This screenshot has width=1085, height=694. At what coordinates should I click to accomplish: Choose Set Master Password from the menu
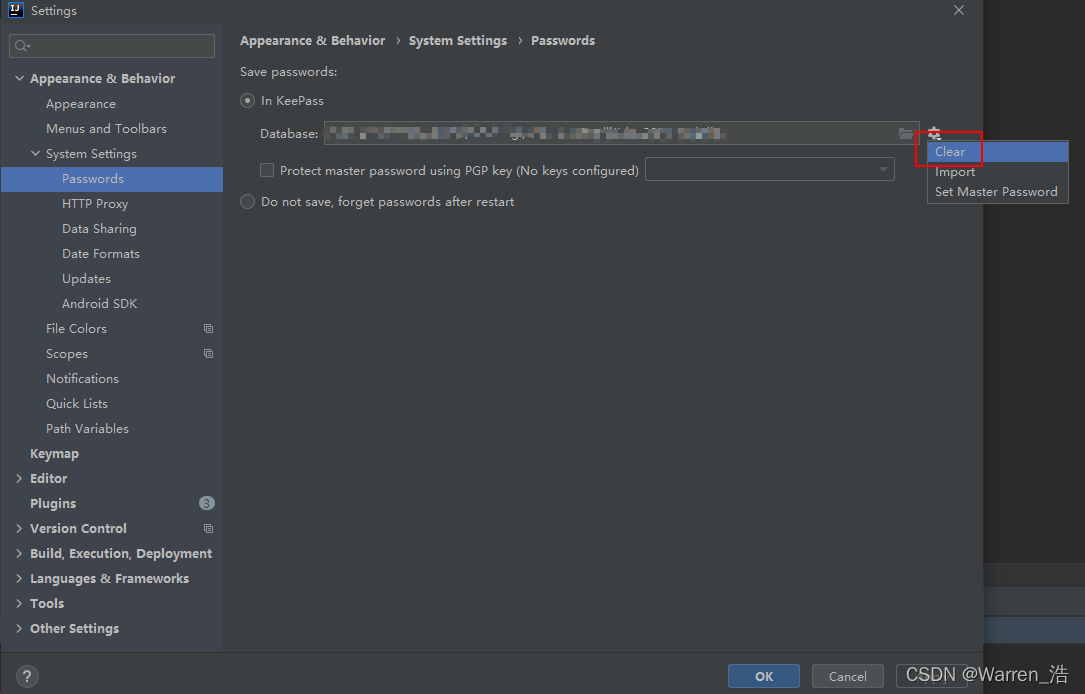coord(998,192)
